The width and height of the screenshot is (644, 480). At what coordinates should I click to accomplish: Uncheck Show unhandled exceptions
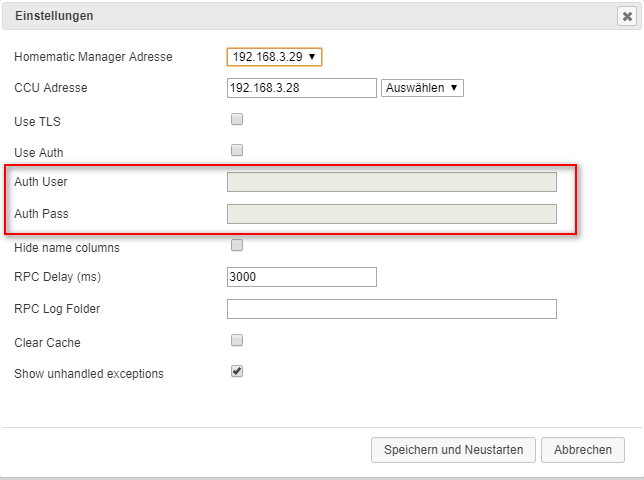click(237, 371)
